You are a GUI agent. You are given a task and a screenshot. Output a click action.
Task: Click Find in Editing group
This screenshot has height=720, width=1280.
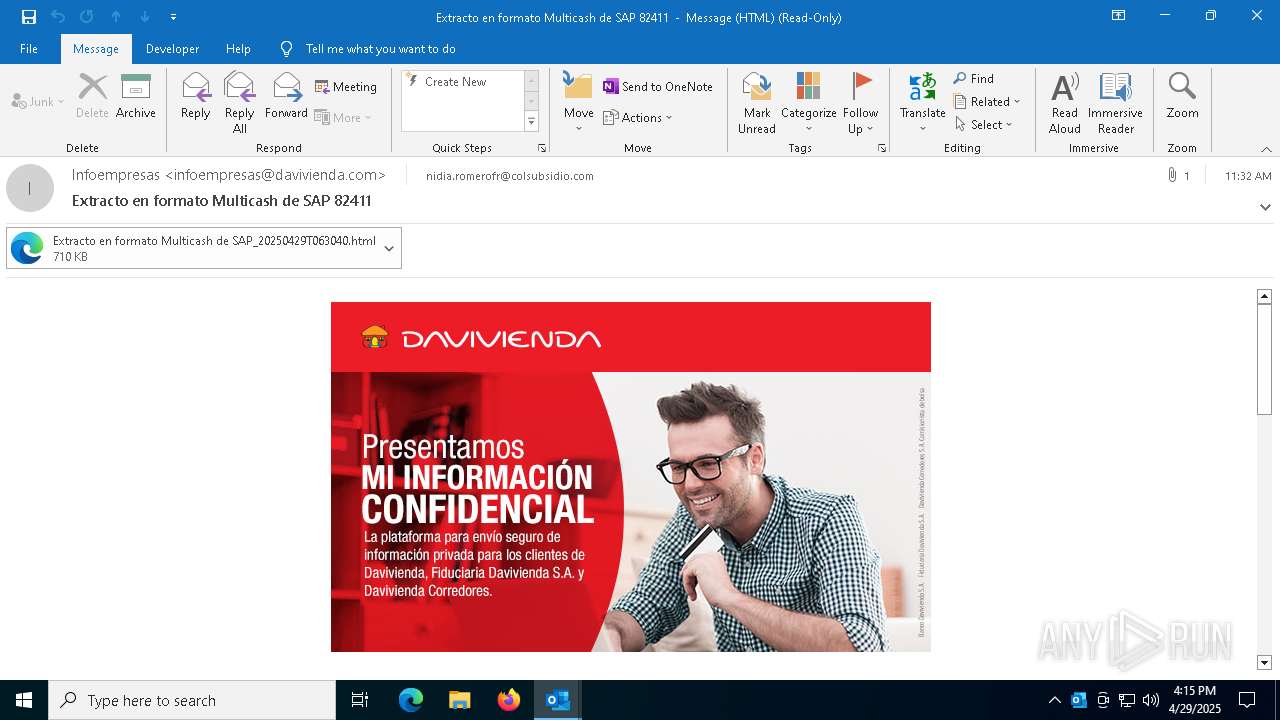click(x=974, y=79)
